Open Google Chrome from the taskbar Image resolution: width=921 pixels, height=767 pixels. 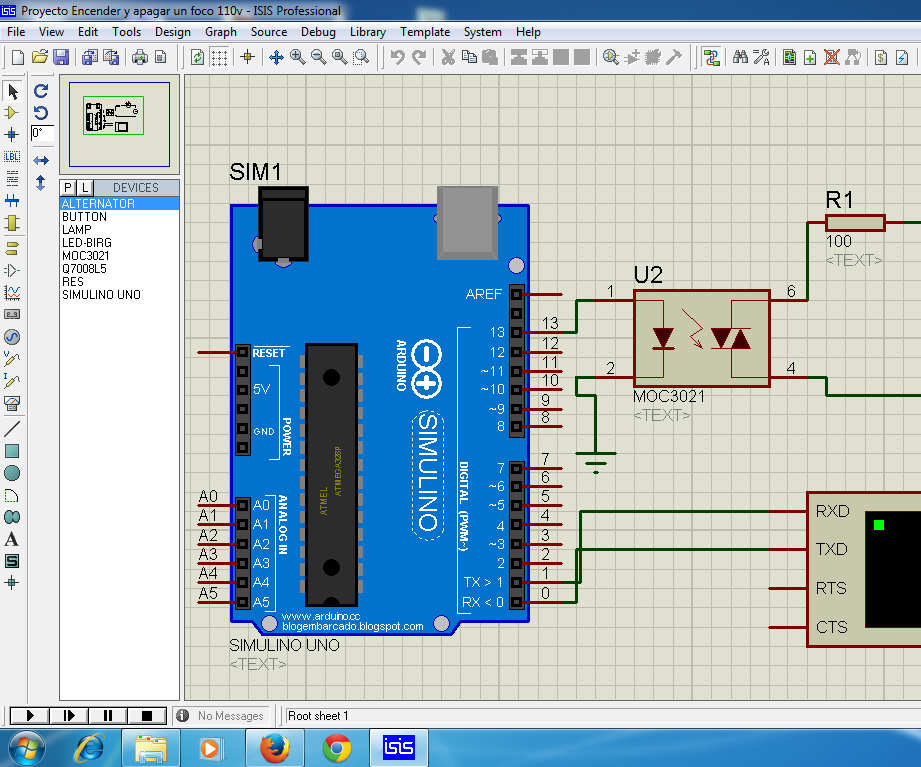pos(337,746)
